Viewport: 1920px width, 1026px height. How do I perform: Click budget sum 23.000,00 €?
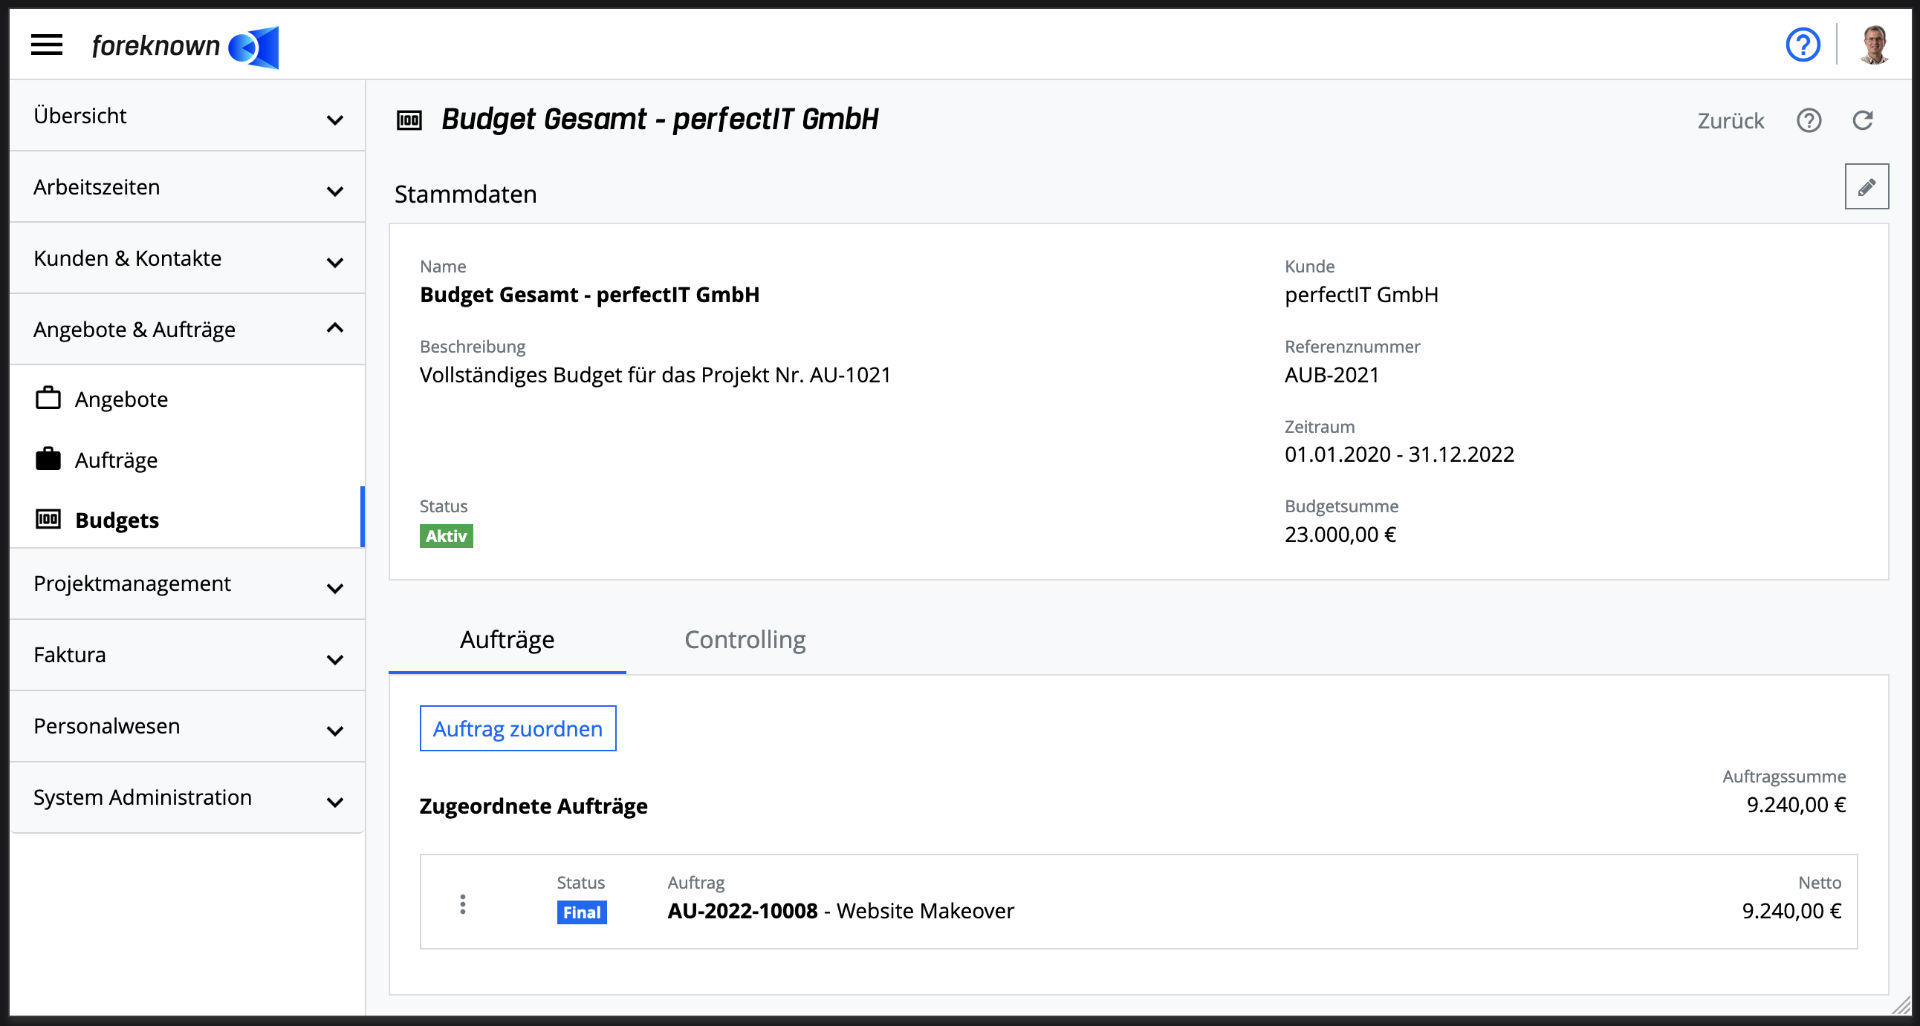pos(1340,535)
